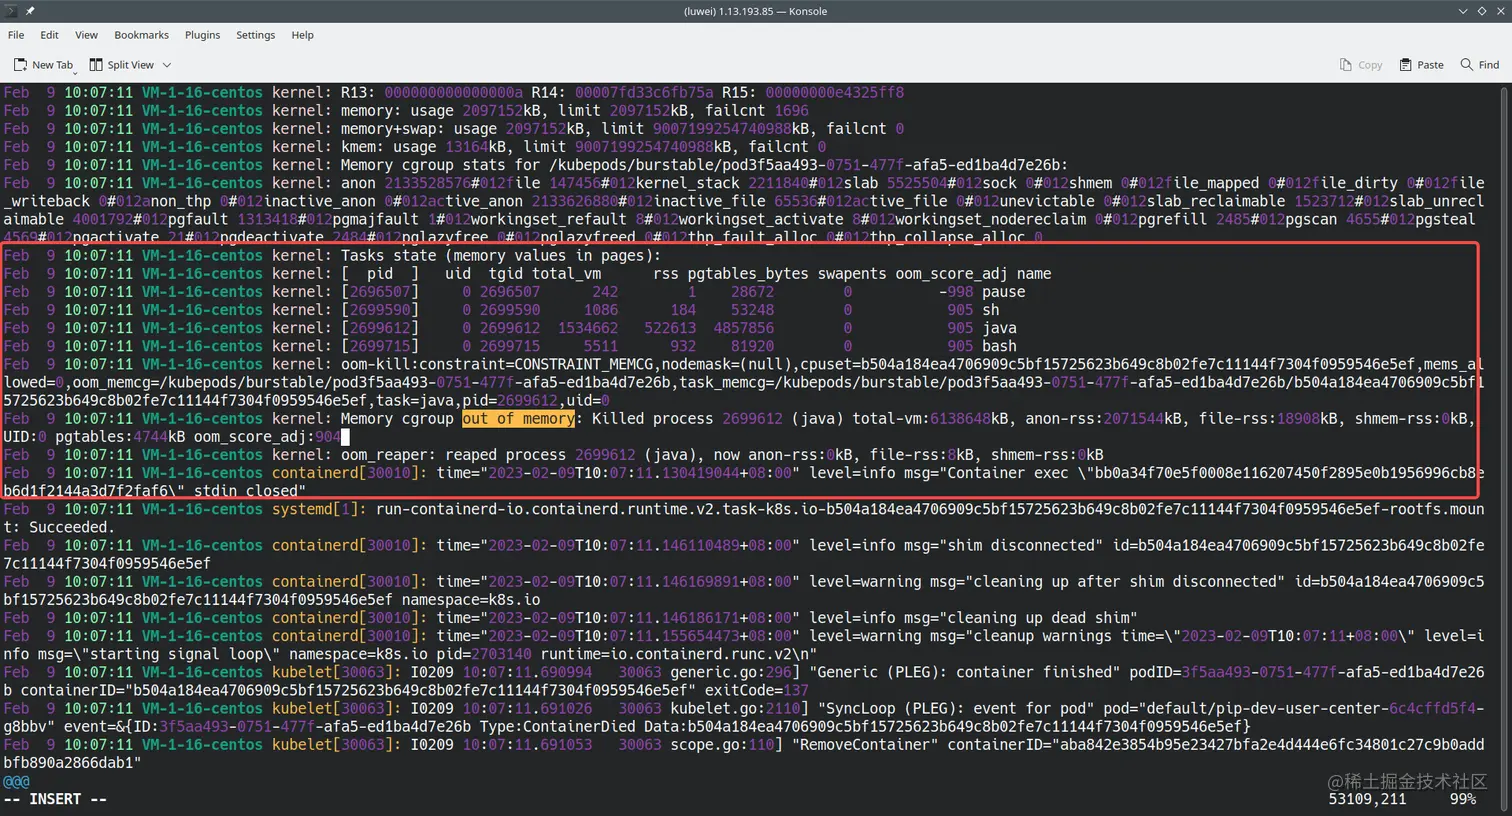The height and width of the screenshot is (816, 1512).
Task: Open the Settings menu
Action: coord(255,35)
